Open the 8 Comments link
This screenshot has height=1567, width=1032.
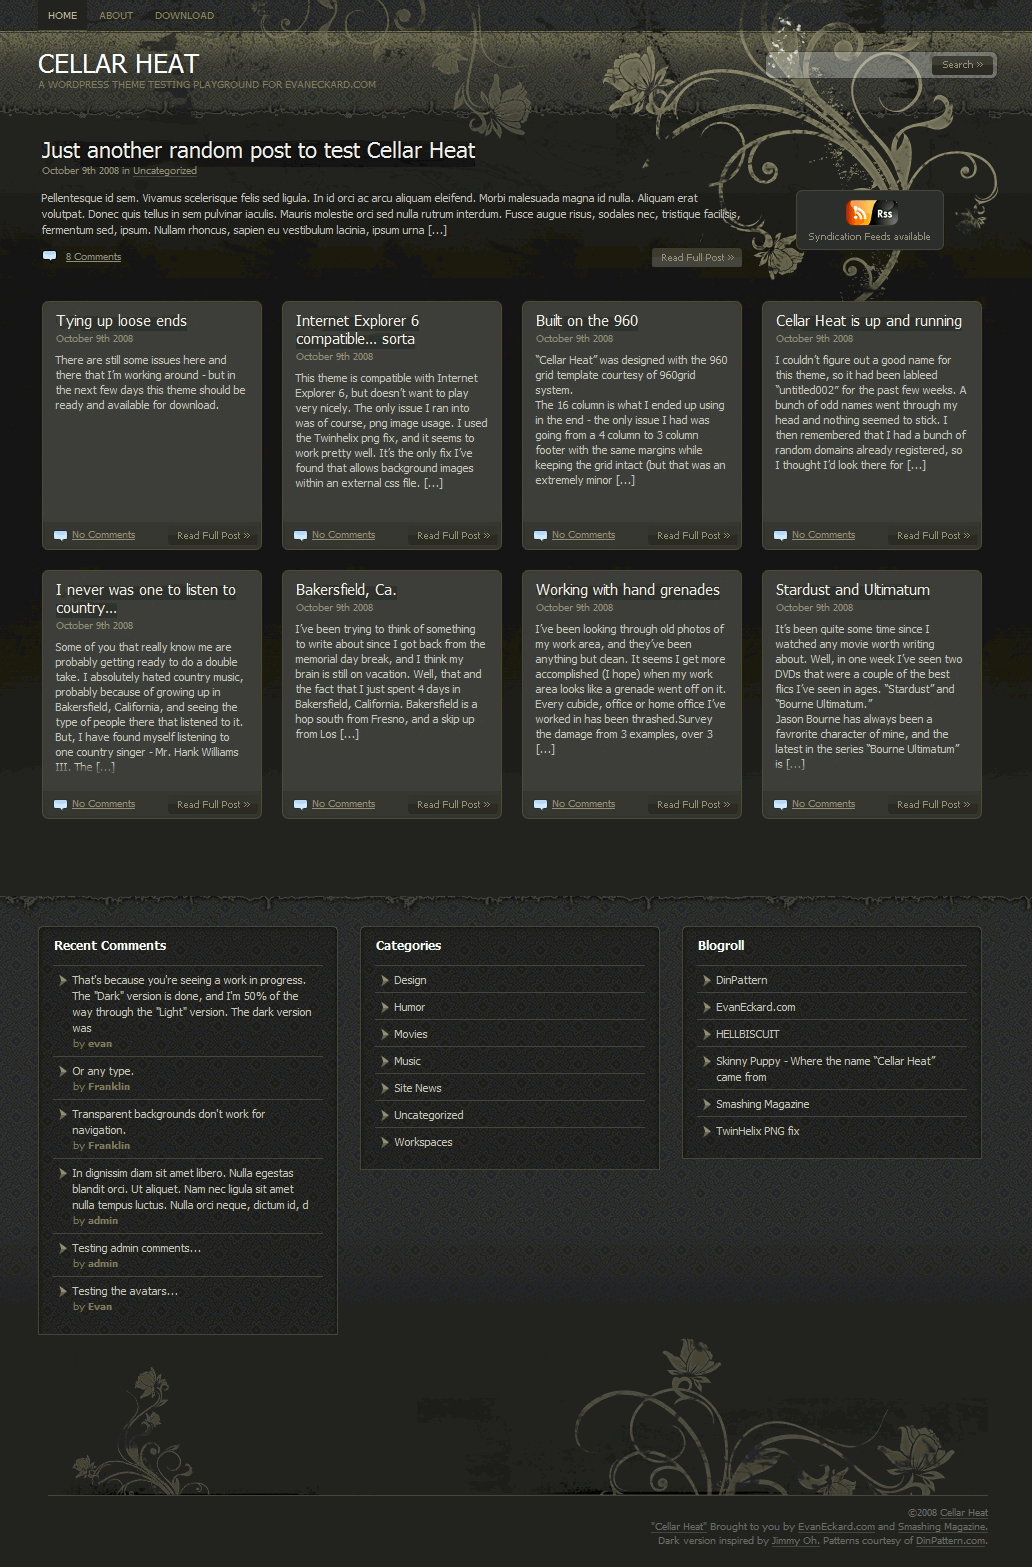point(93,257)
